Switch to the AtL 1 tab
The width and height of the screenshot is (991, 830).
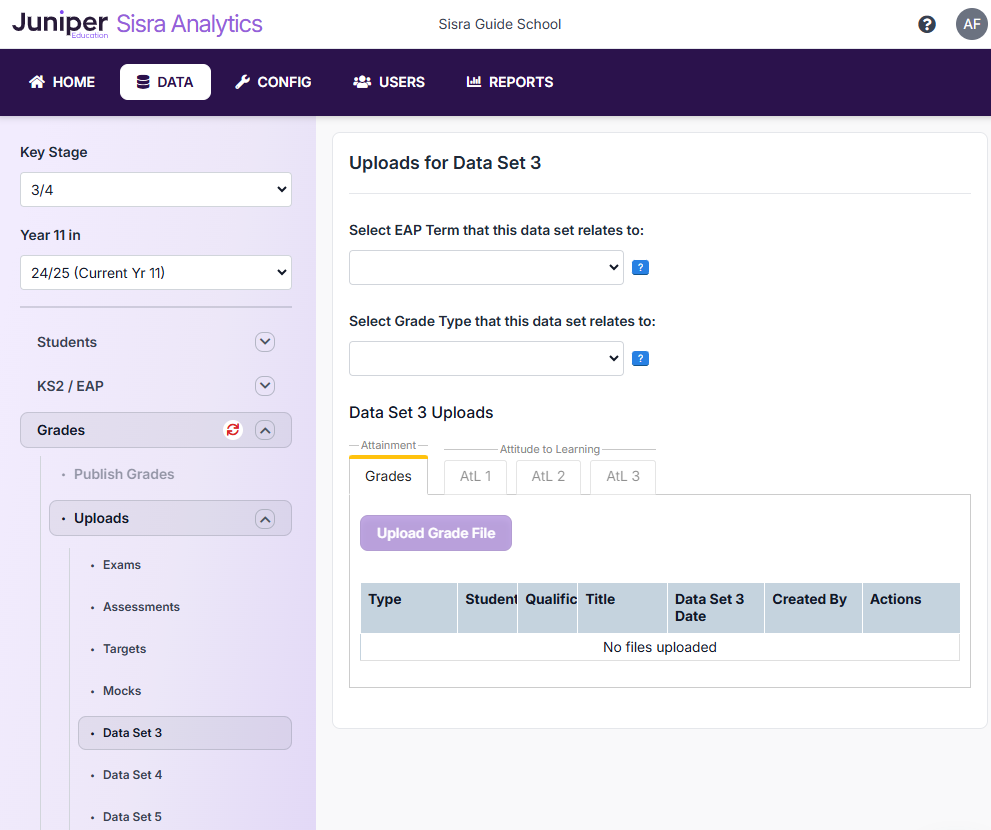click(x=475, y=477)
